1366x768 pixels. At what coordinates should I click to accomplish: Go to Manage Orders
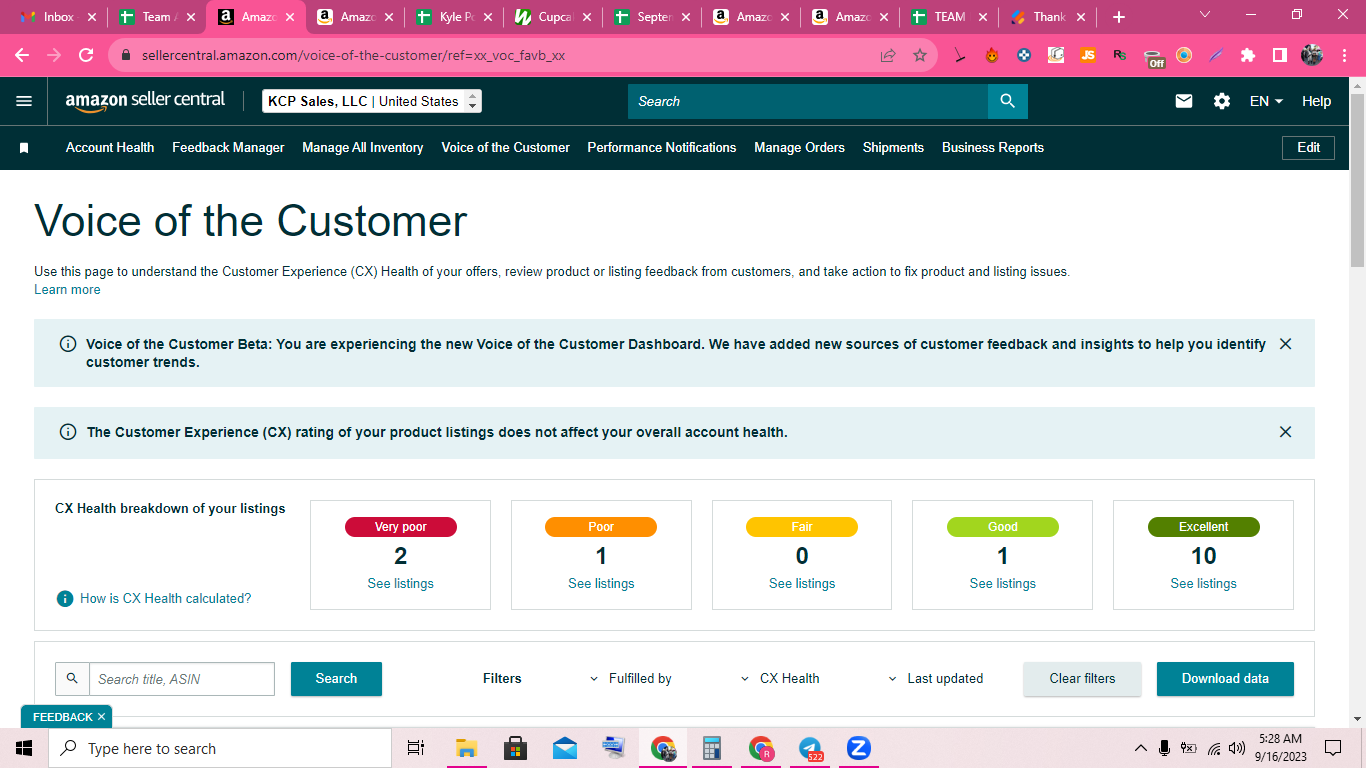800,148
